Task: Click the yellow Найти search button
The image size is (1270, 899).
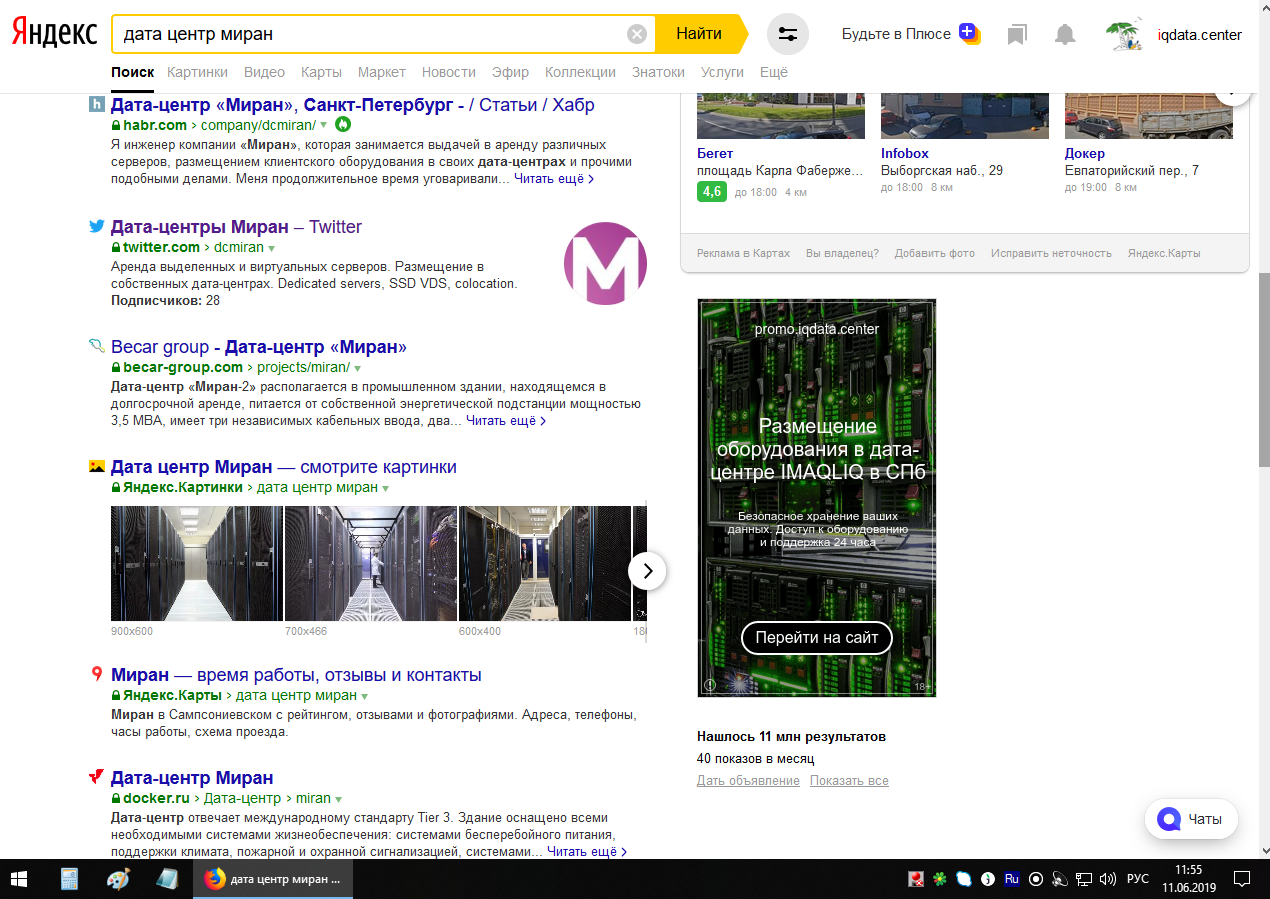Action: tap(699, 34)
